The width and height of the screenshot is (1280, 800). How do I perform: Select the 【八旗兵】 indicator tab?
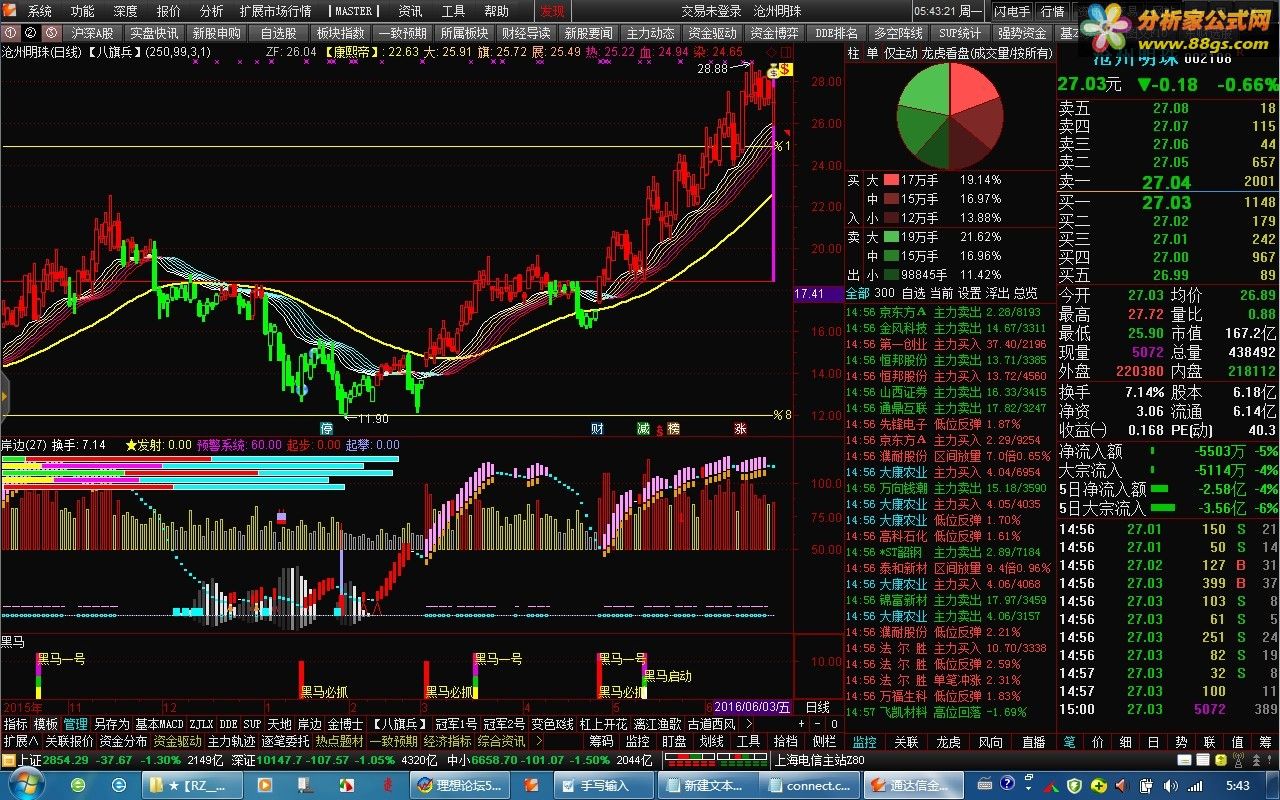[398, 724]
